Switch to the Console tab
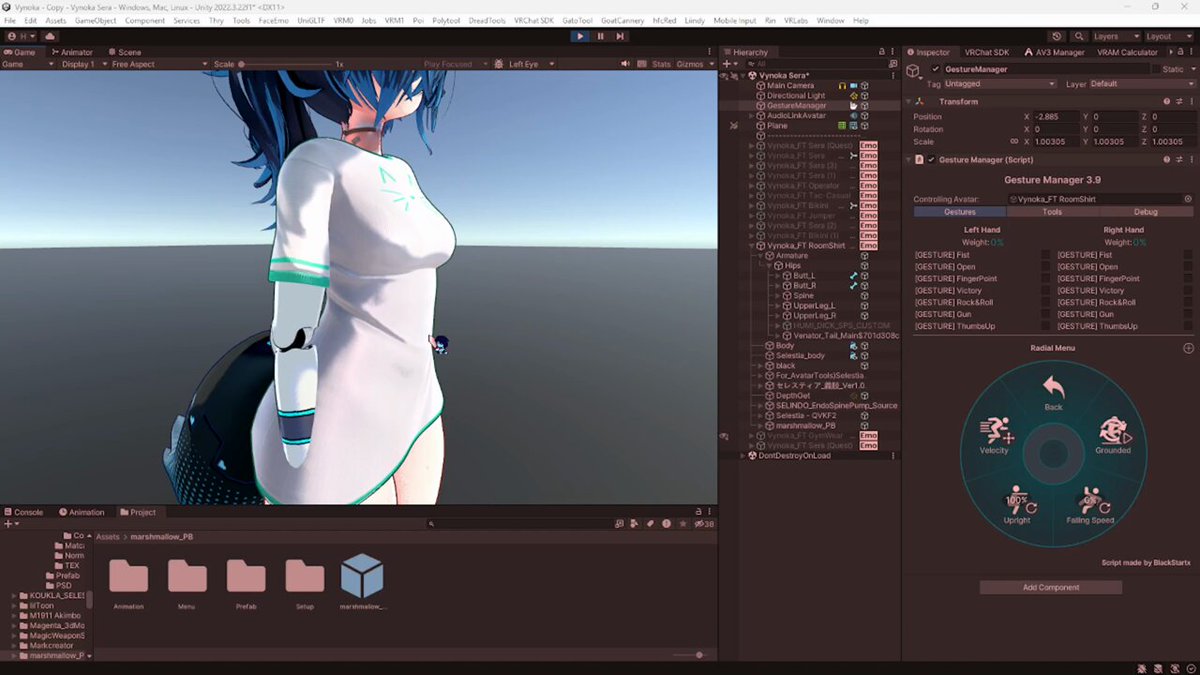Viewport: 1200px width, 675px height. tap(24, 512)
